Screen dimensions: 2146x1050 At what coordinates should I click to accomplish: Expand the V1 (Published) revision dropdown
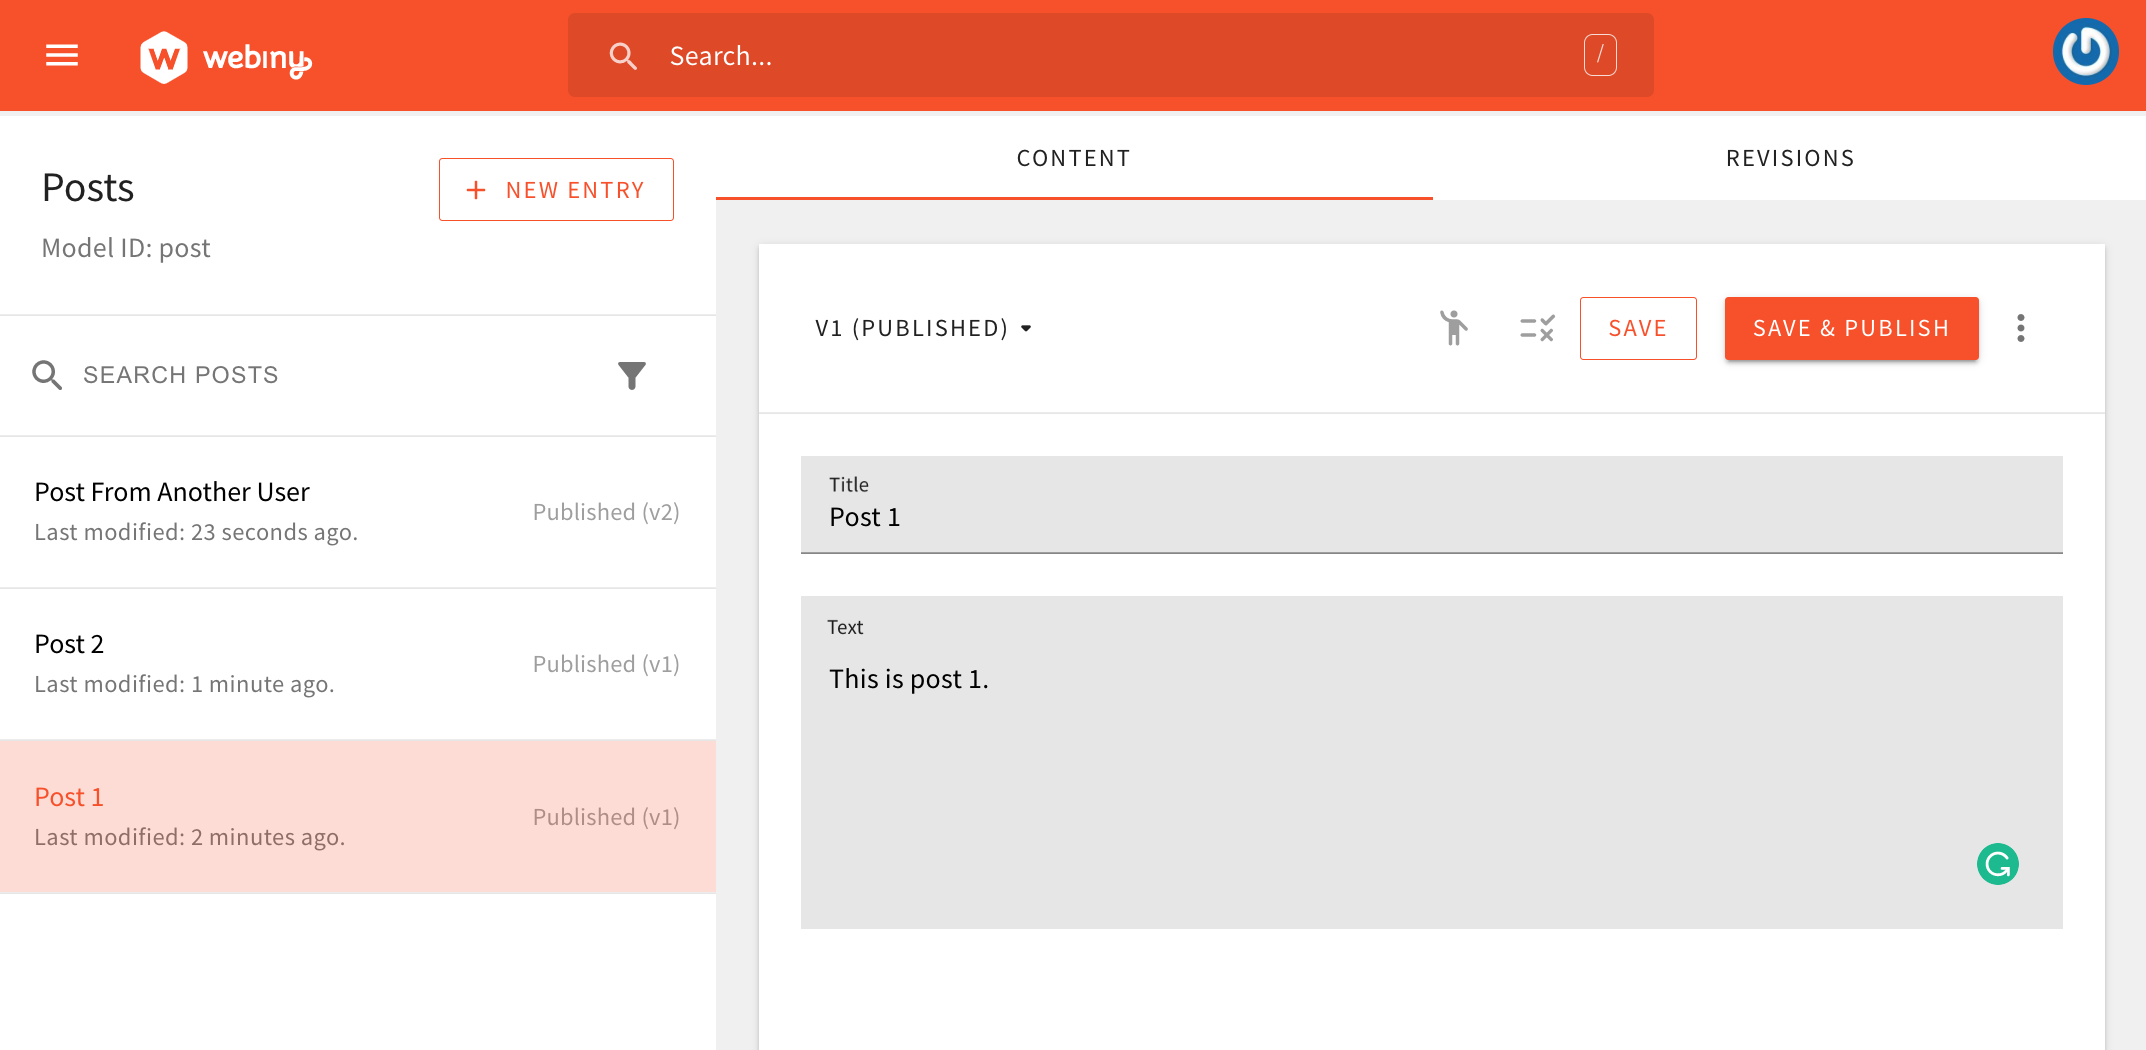(923, 328)
